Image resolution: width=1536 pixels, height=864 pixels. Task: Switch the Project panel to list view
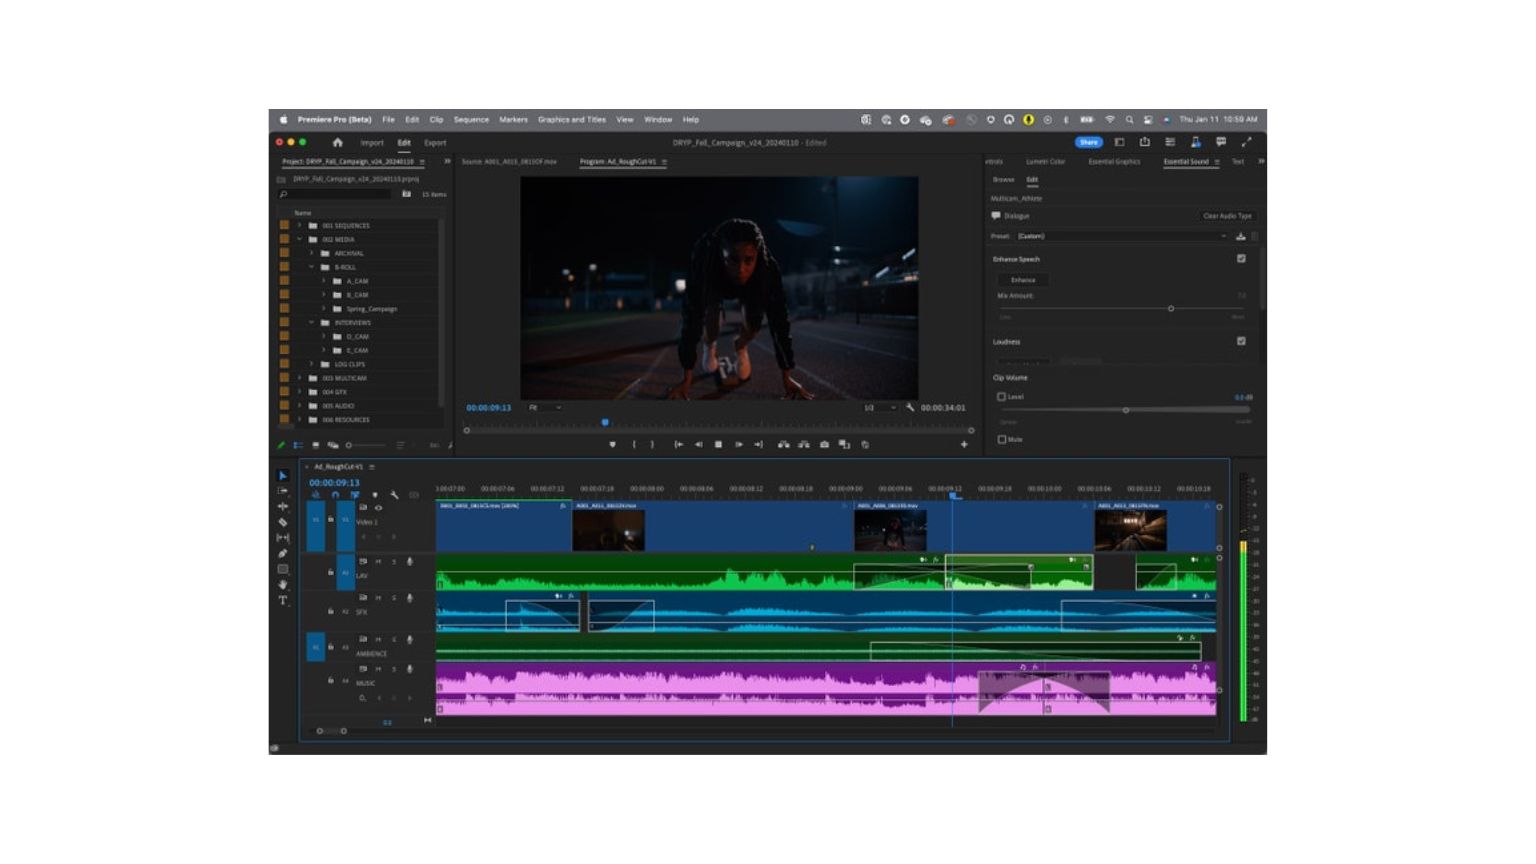(x=298, y=445)
